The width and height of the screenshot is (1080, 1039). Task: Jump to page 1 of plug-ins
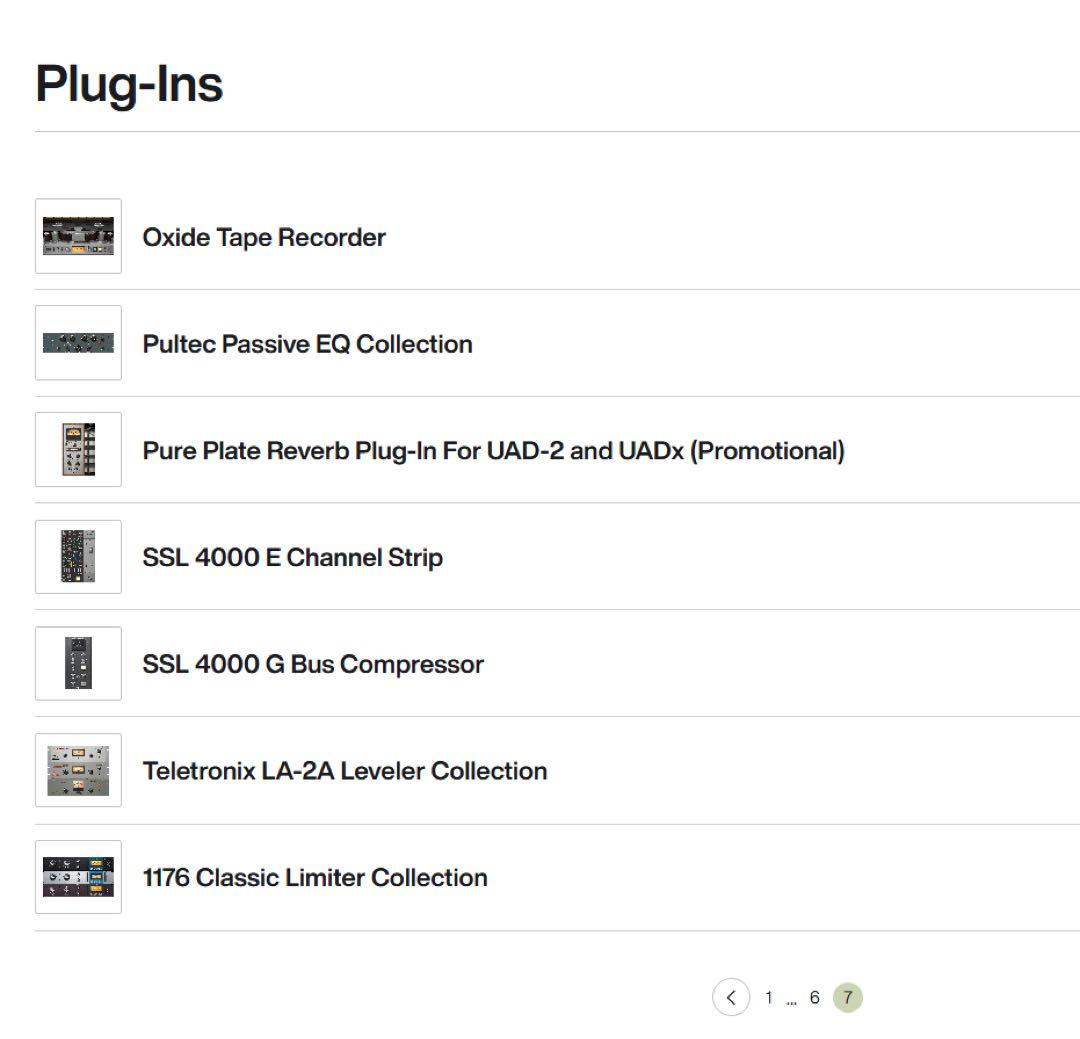coord(769,997)
